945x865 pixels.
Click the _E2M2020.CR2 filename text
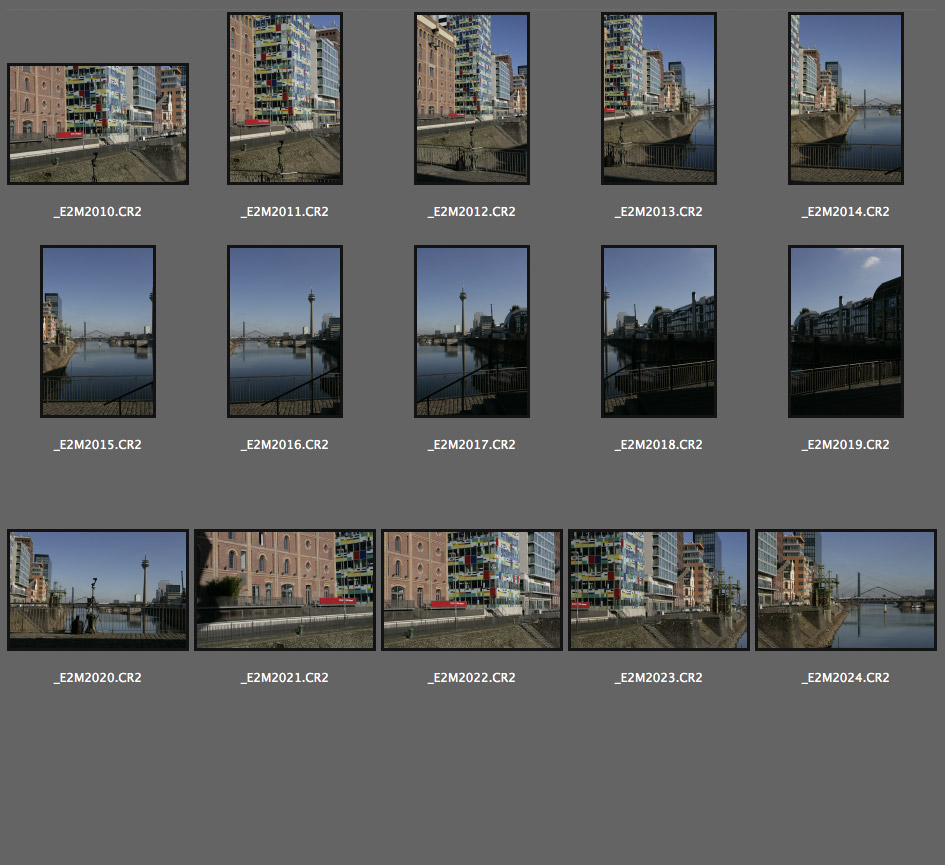[98, 678]
